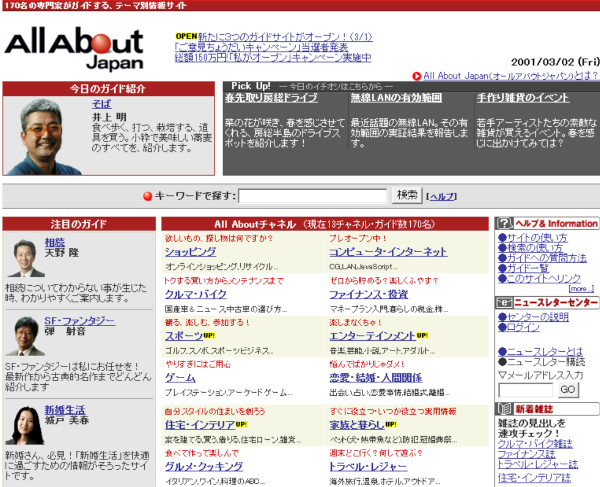This screenshot has height=487, width=600.
Task: Open the 手作り雑貨のイベント article
Action: [x=523, y=98]
